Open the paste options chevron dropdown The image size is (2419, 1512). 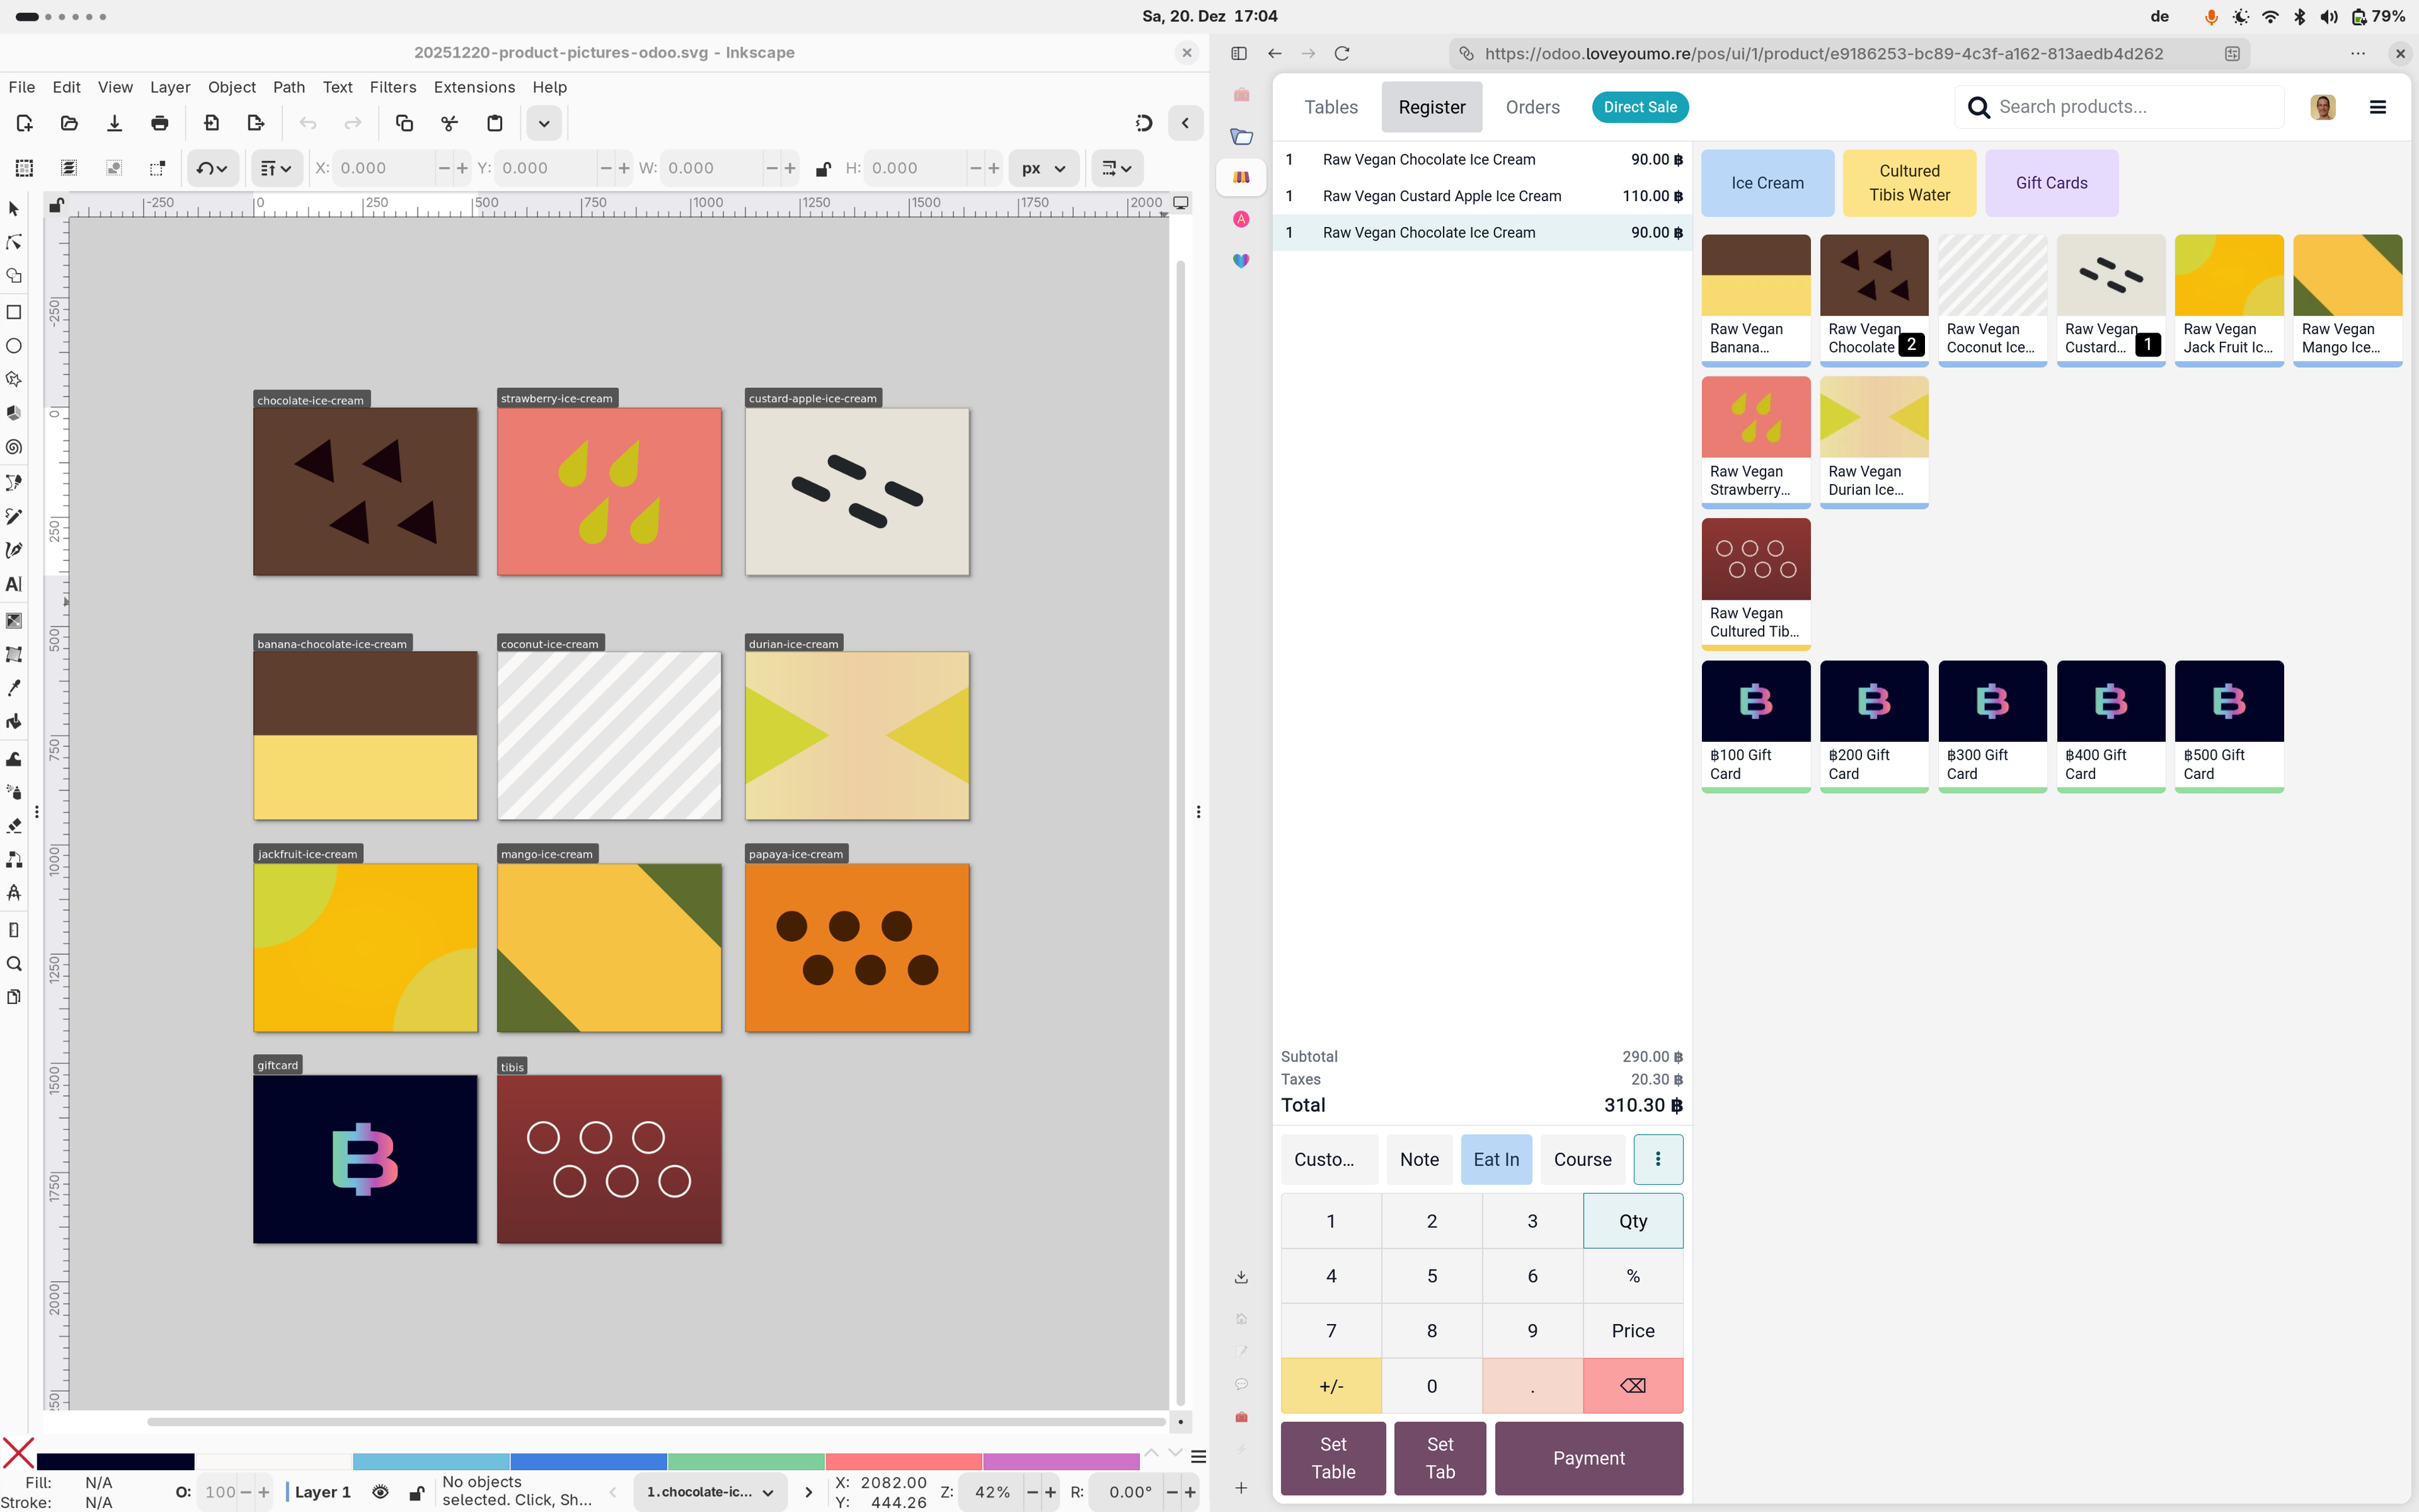pos(544,124)
